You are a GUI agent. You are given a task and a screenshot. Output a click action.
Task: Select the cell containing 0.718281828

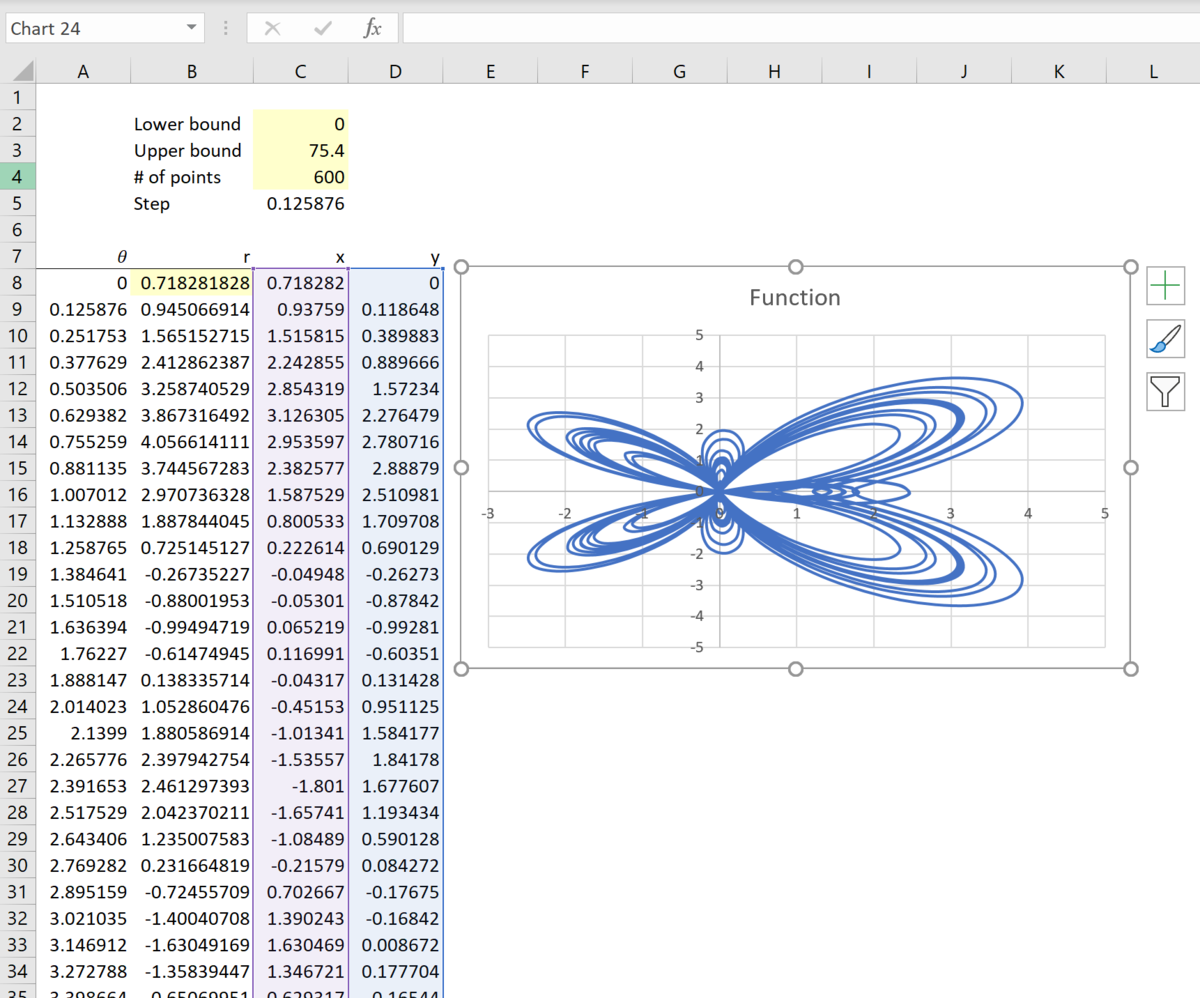click(191, 283)
